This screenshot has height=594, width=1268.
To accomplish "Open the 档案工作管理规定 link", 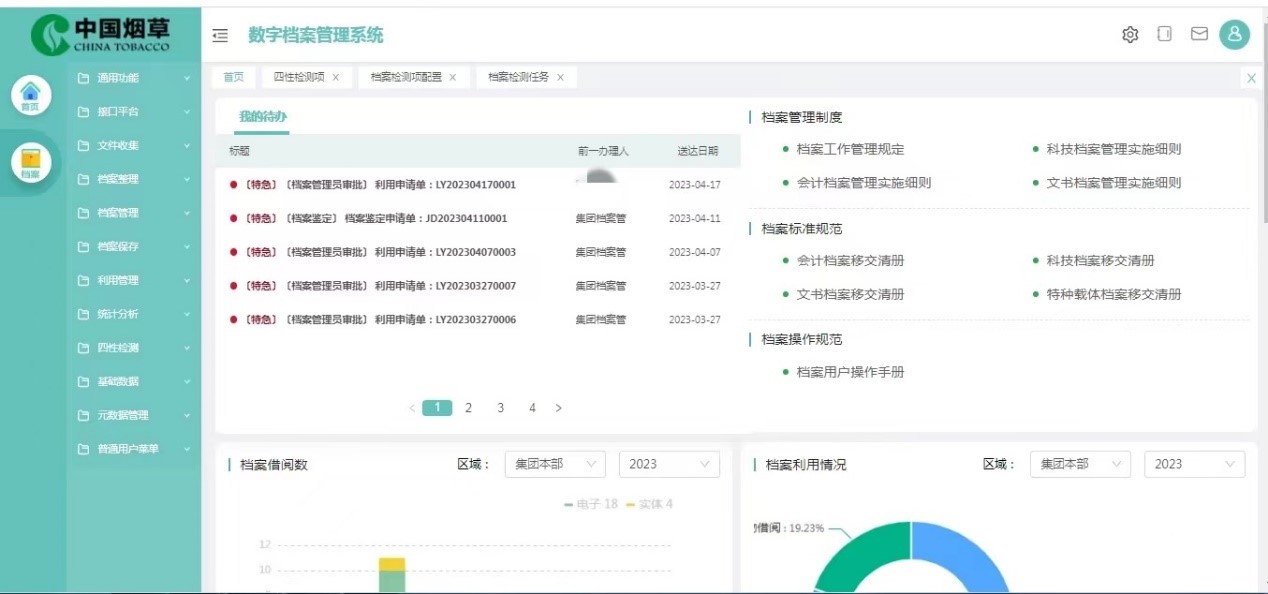I will click(850, 149).
